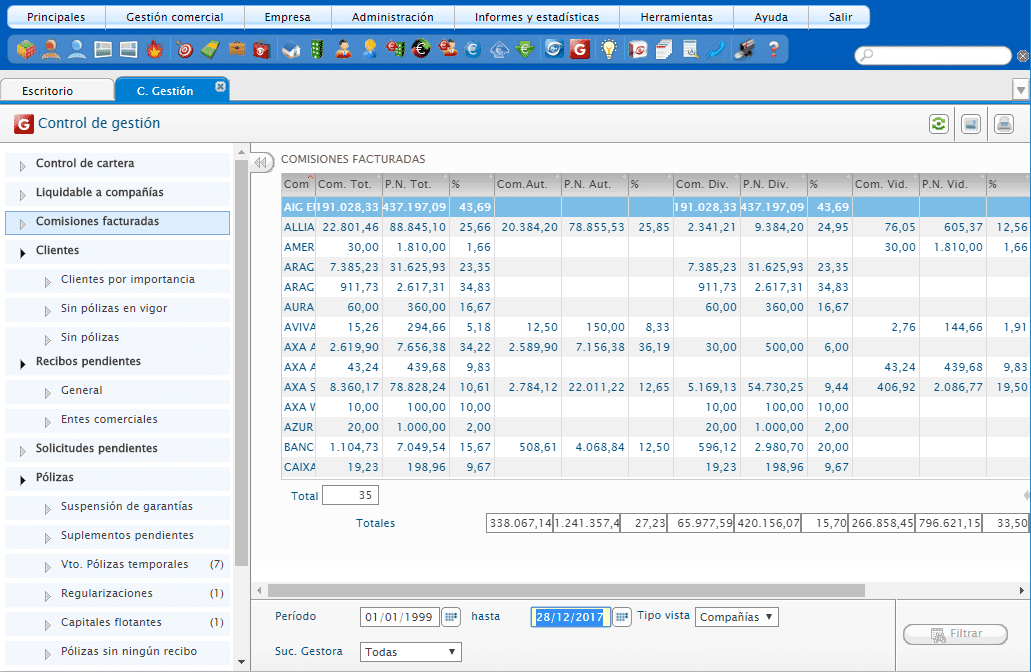Open the red-shirt user toolbar icon
Viewport: 1031px width, 672px height.
click(51, 49)
